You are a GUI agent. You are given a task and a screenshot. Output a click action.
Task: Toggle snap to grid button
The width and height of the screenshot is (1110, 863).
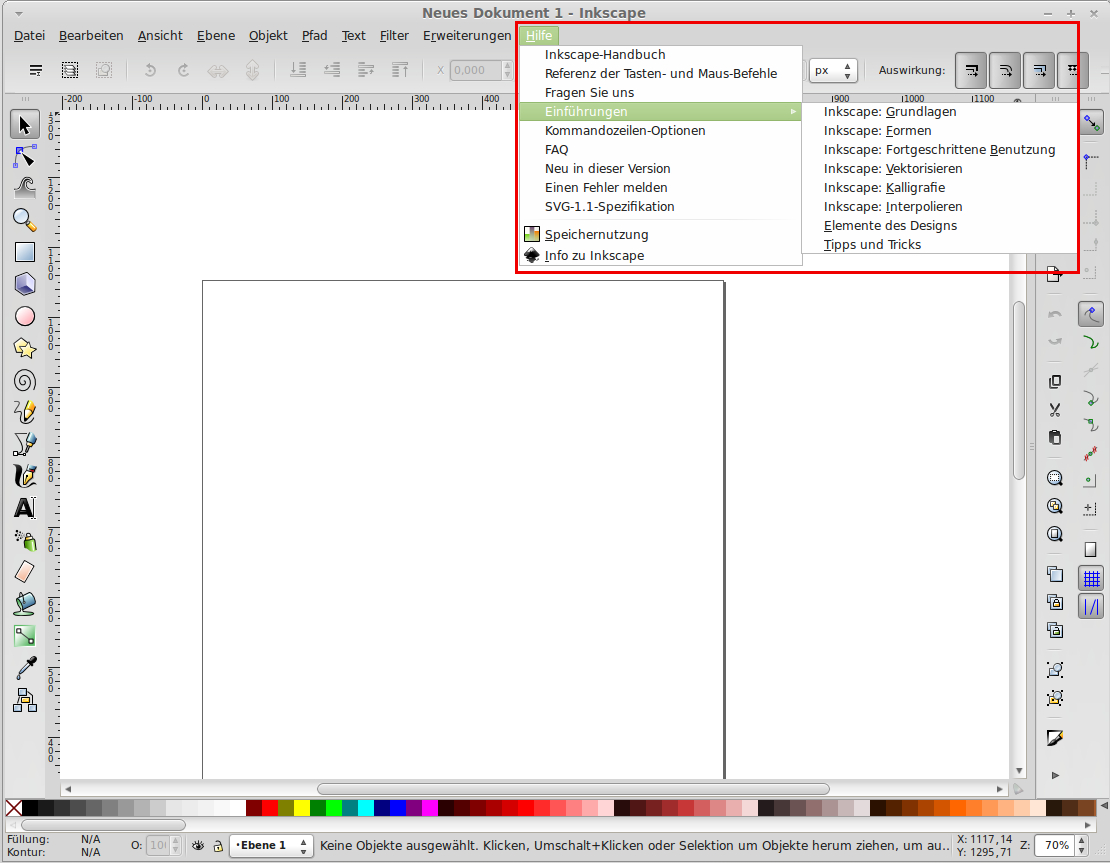point(1091,578)
